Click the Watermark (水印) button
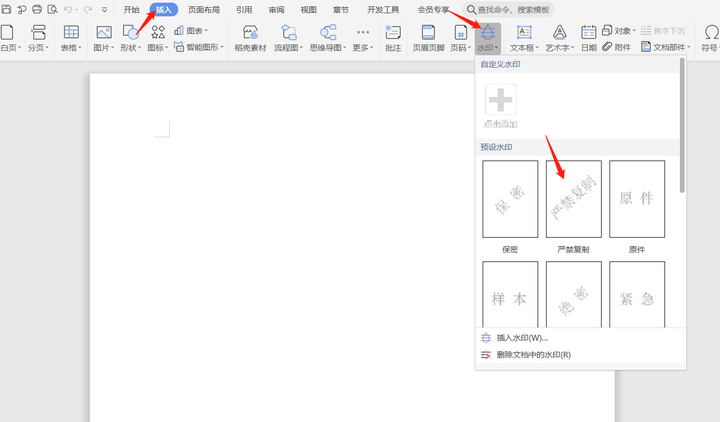This screenshot has height=422, width=720. tap(488, 38)
